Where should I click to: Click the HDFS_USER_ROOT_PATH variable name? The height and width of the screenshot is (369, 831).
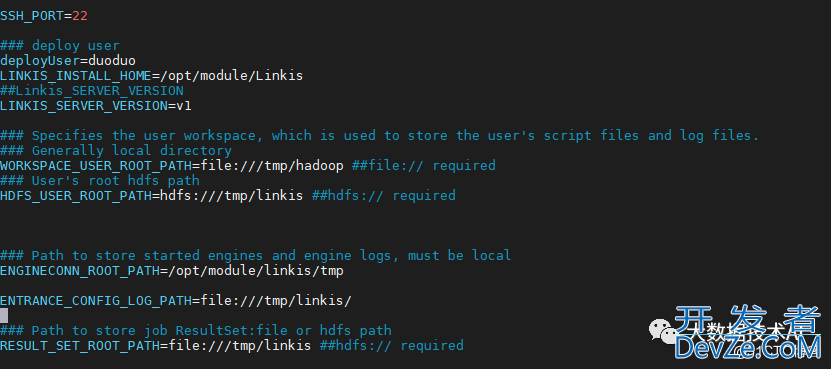76,196
